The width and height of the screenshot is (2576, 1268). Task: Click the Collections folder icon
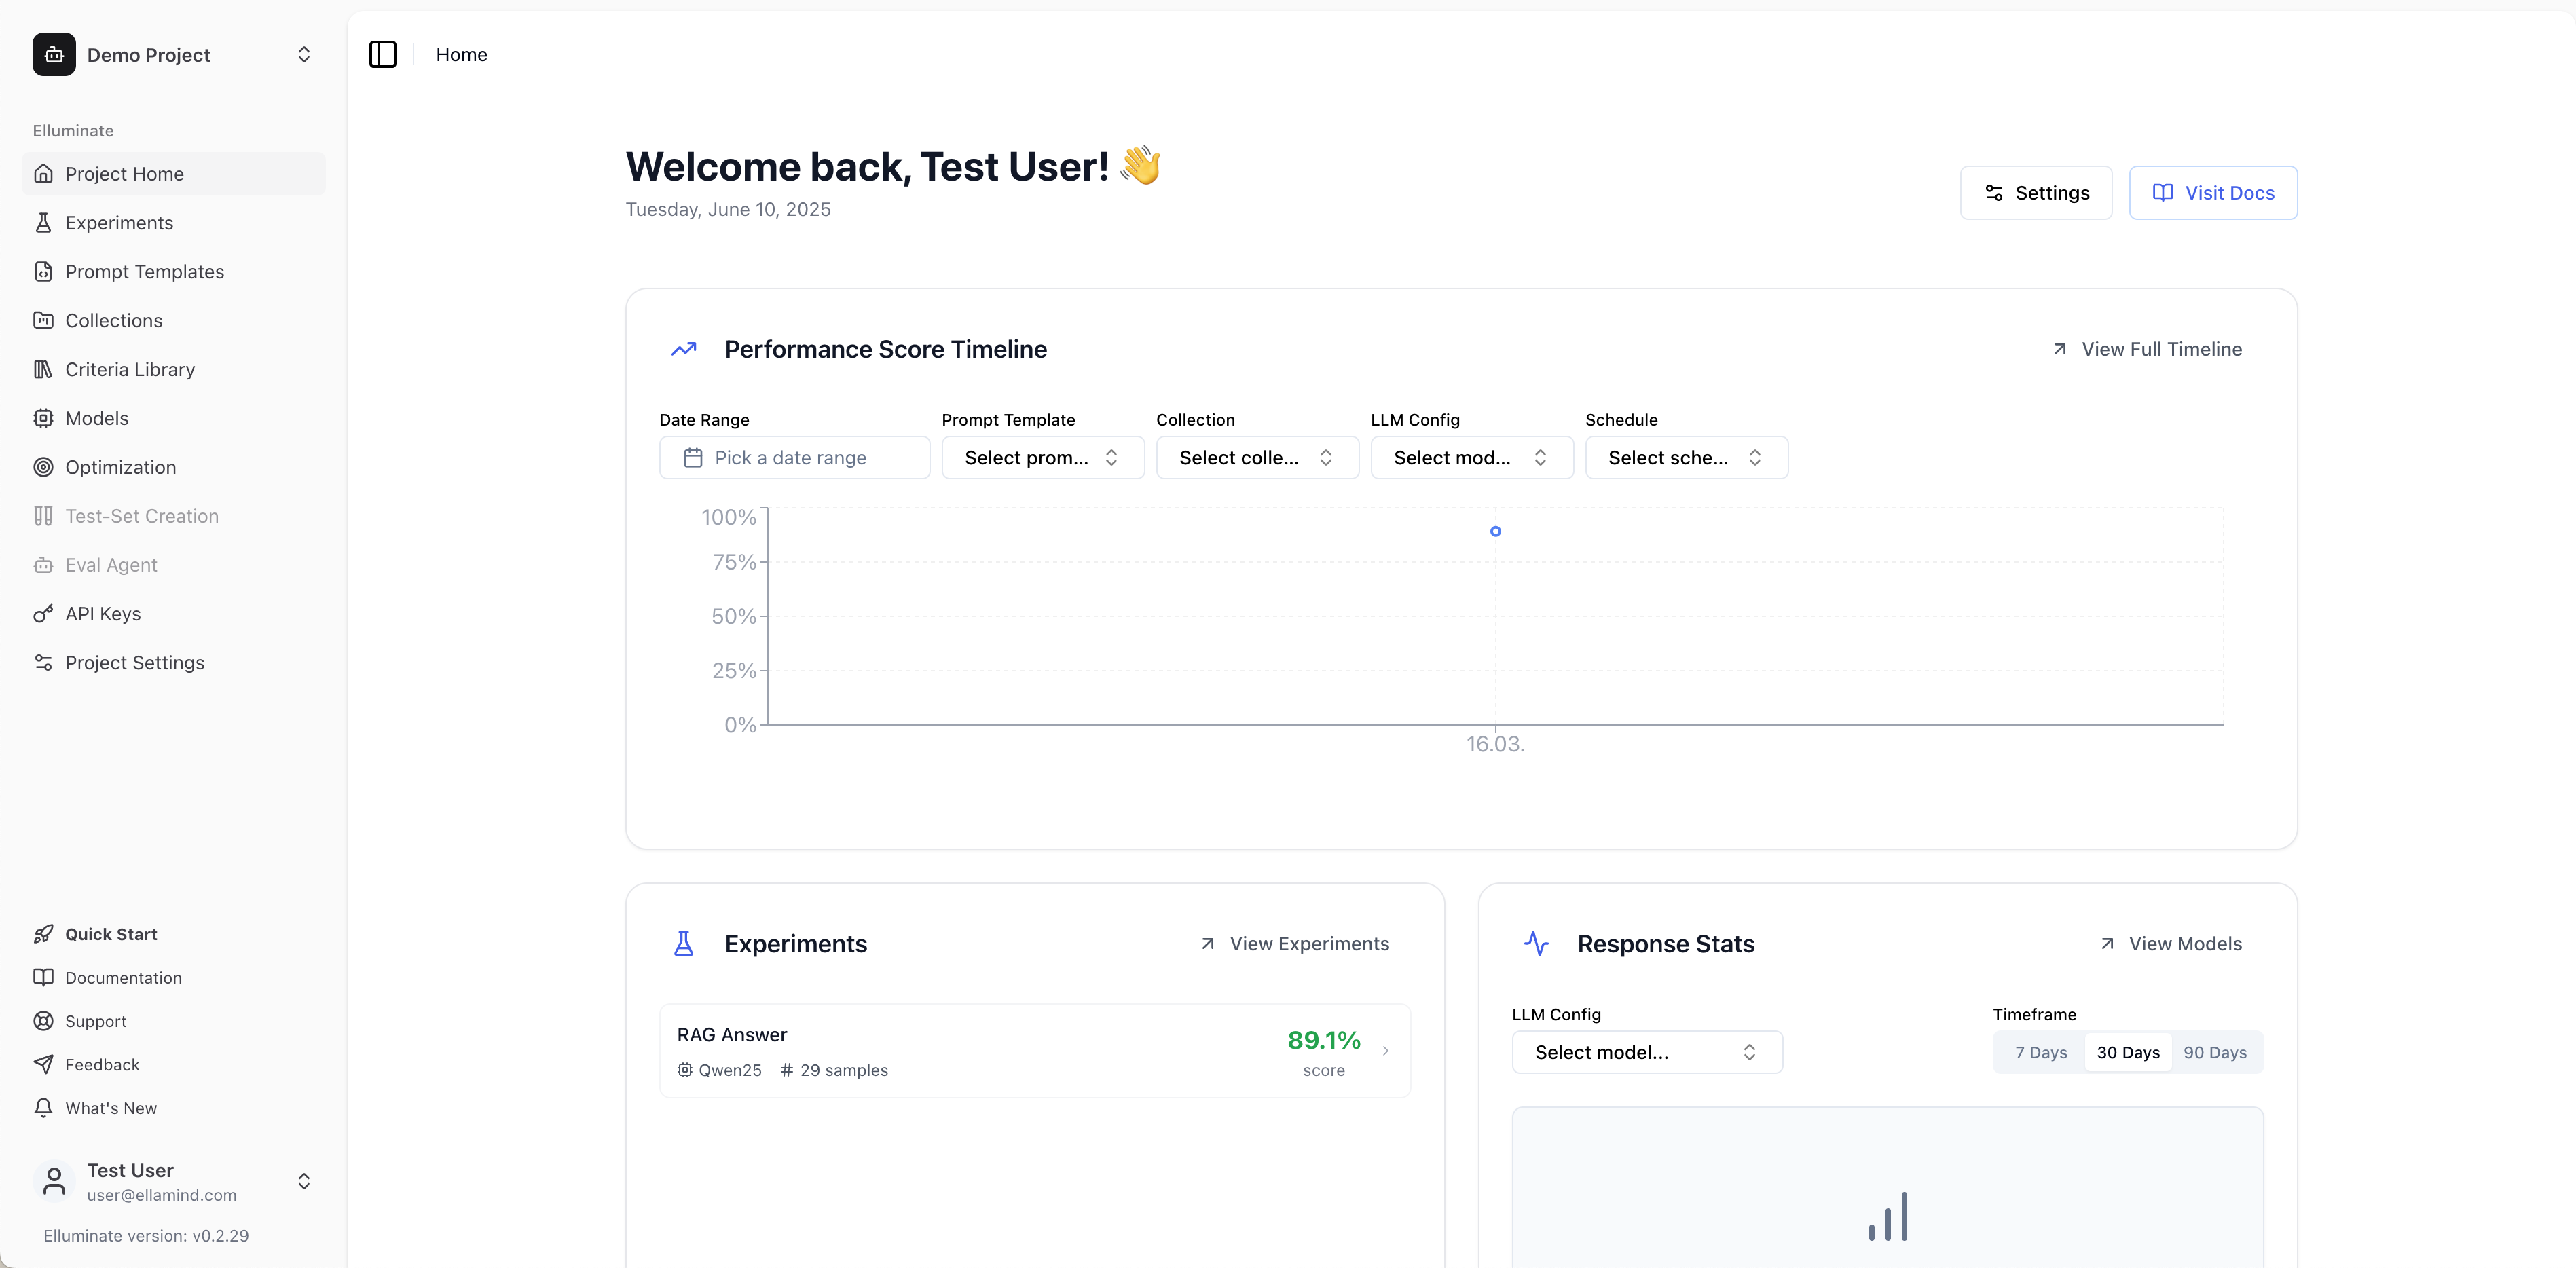click(43, 320)
